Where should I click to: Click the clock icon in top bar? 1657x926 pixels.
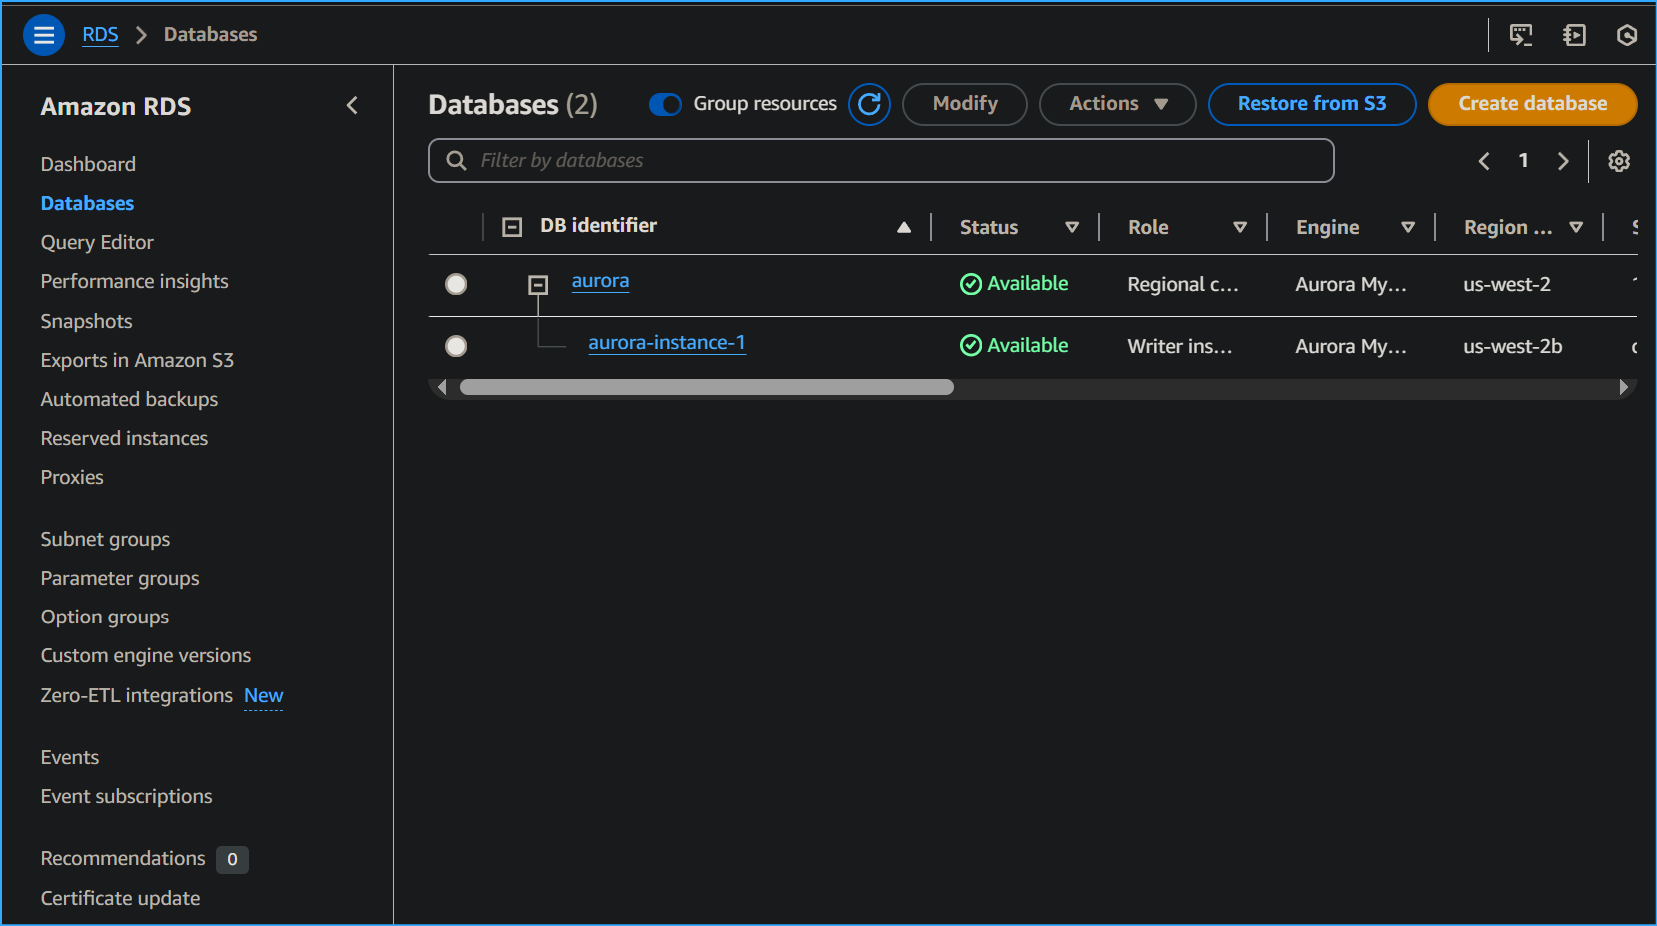(x=1627, y=35)
